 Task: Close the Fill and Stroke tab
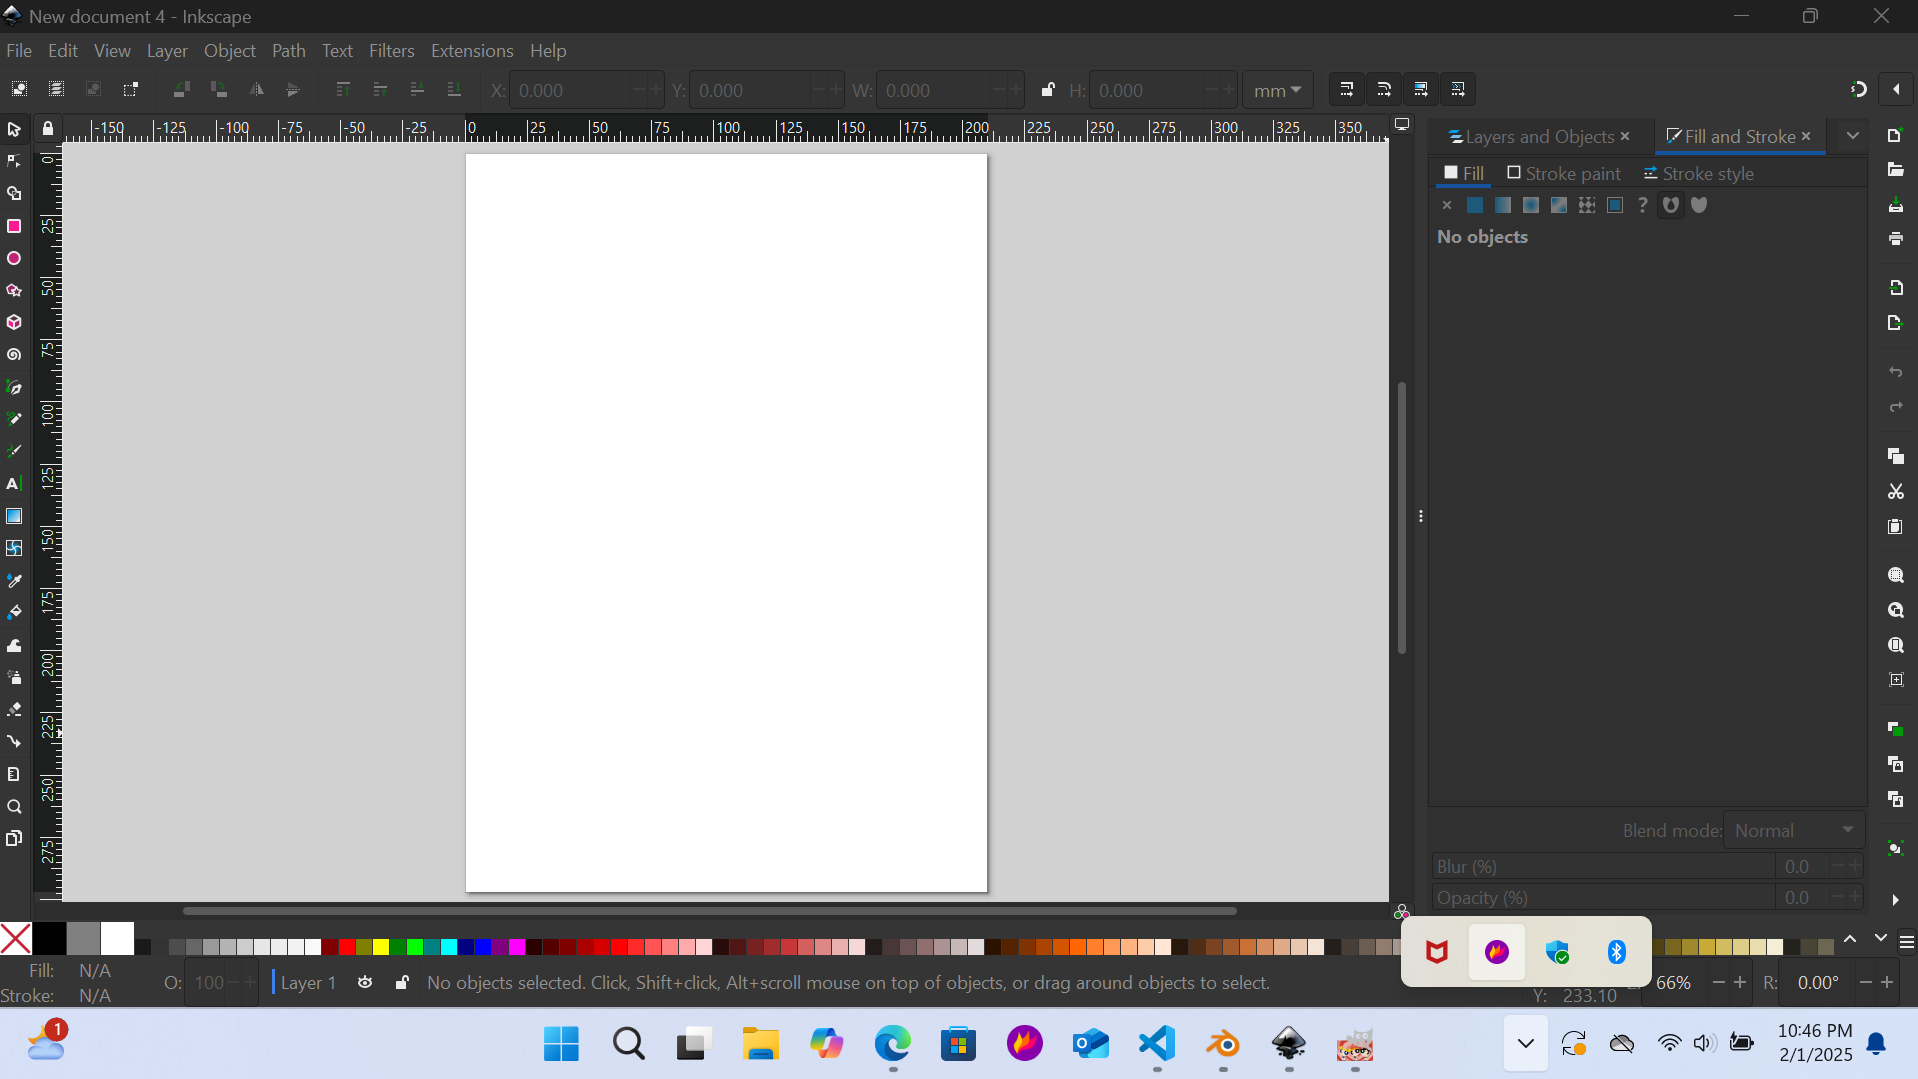(1806, 136)
